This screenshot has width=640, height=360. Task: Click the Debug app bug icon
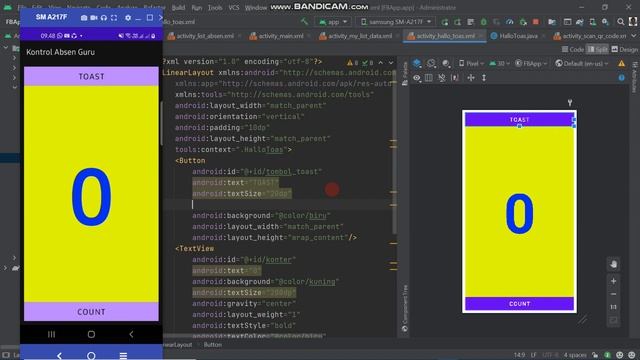pyautogui.click(x=484, y=22)
